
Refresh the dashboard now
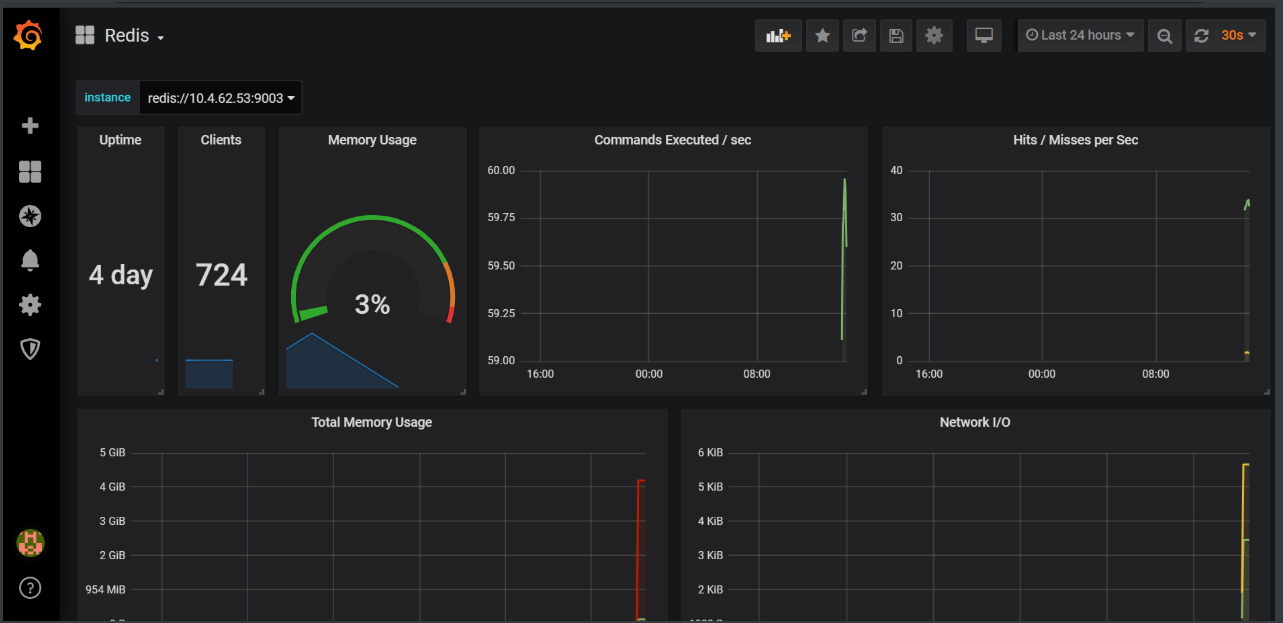click(x=1201, y=35)
